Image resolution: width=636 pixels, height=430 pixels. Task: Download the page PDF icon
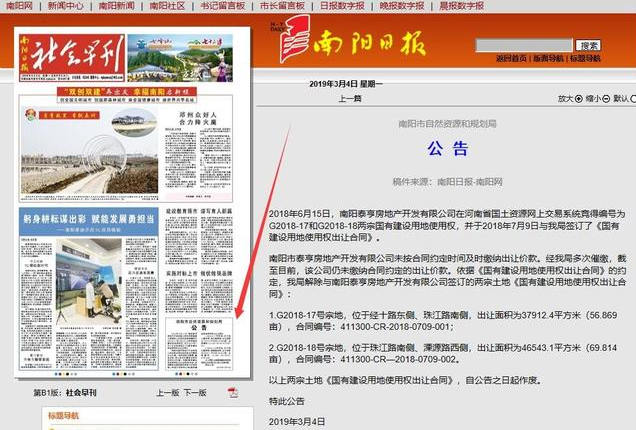tap(232, 393)
